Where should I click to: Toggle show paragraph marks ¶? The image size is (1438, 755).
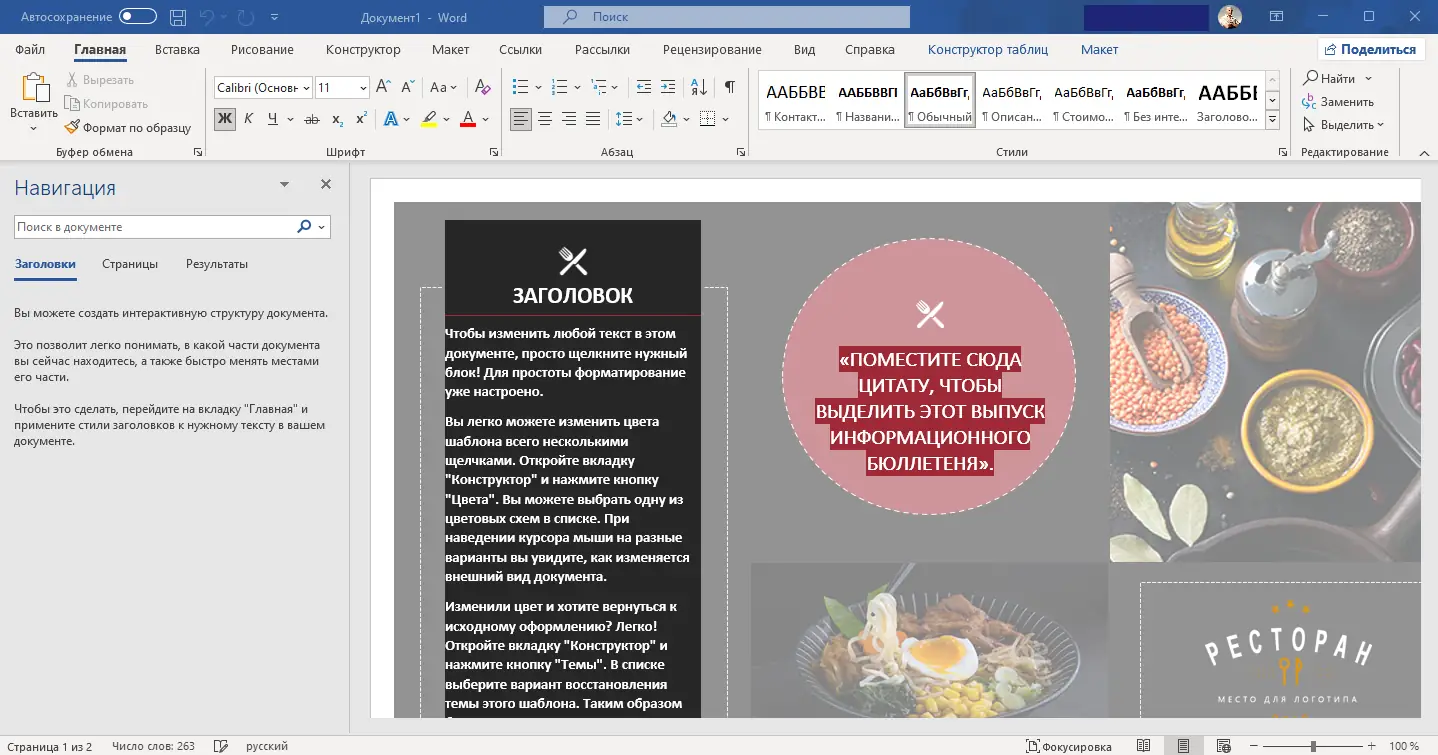[x=730, y=87]
